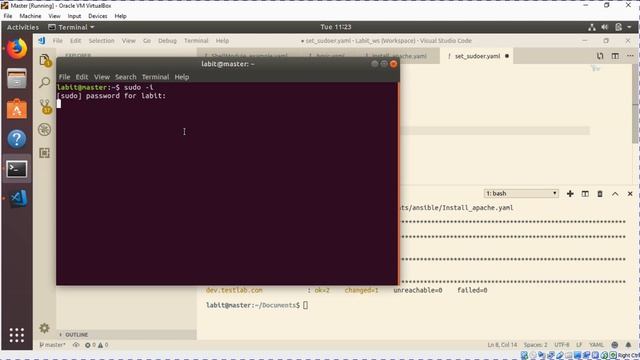
Task: Open git branch master in status bar
Action: pos(52,345)
